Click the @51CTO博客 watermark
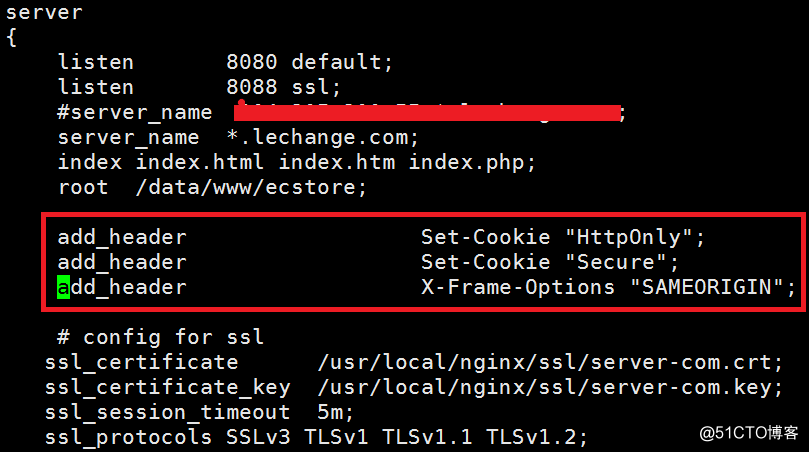Viewport: 809px width, 452px height. point(749,433)
